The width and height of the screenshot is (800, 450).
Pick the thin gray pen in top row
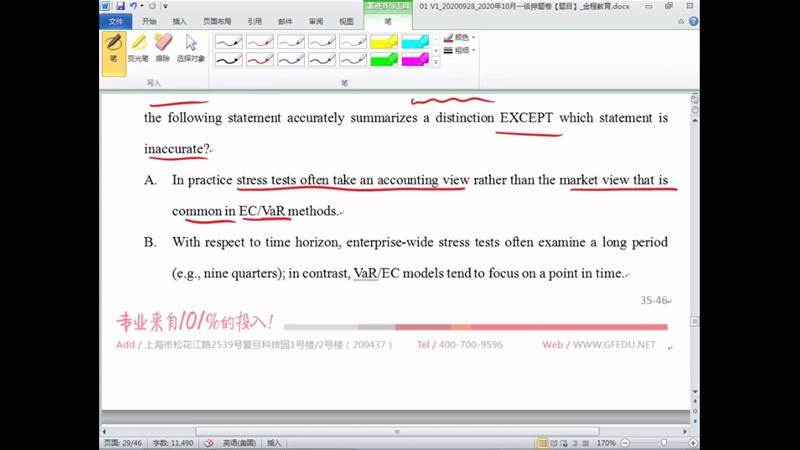353,42
